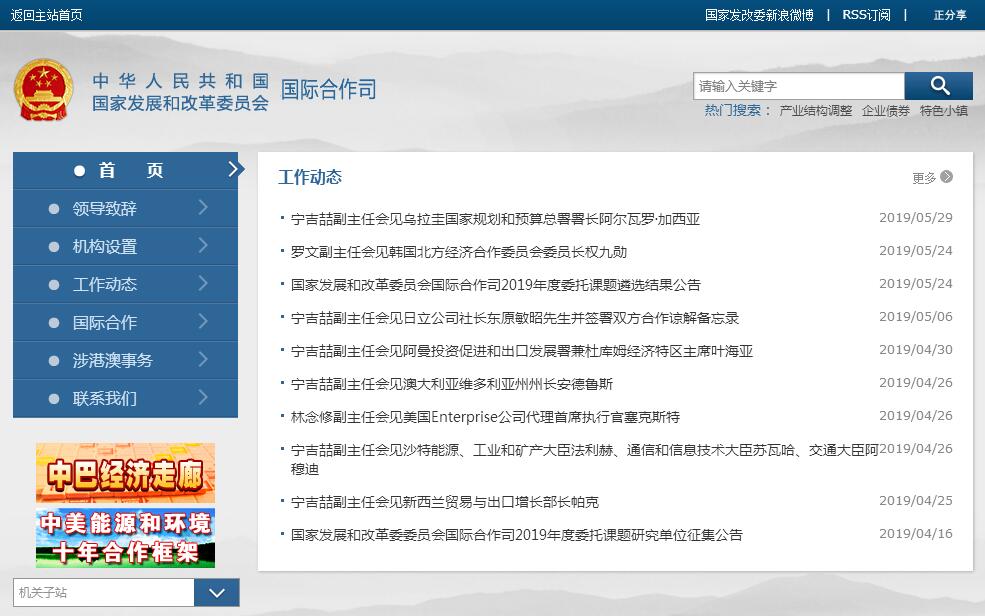Click the arrow beside 涉港澳事务
The width and height of the screenshot is (985, 616).
pos(203,360)
